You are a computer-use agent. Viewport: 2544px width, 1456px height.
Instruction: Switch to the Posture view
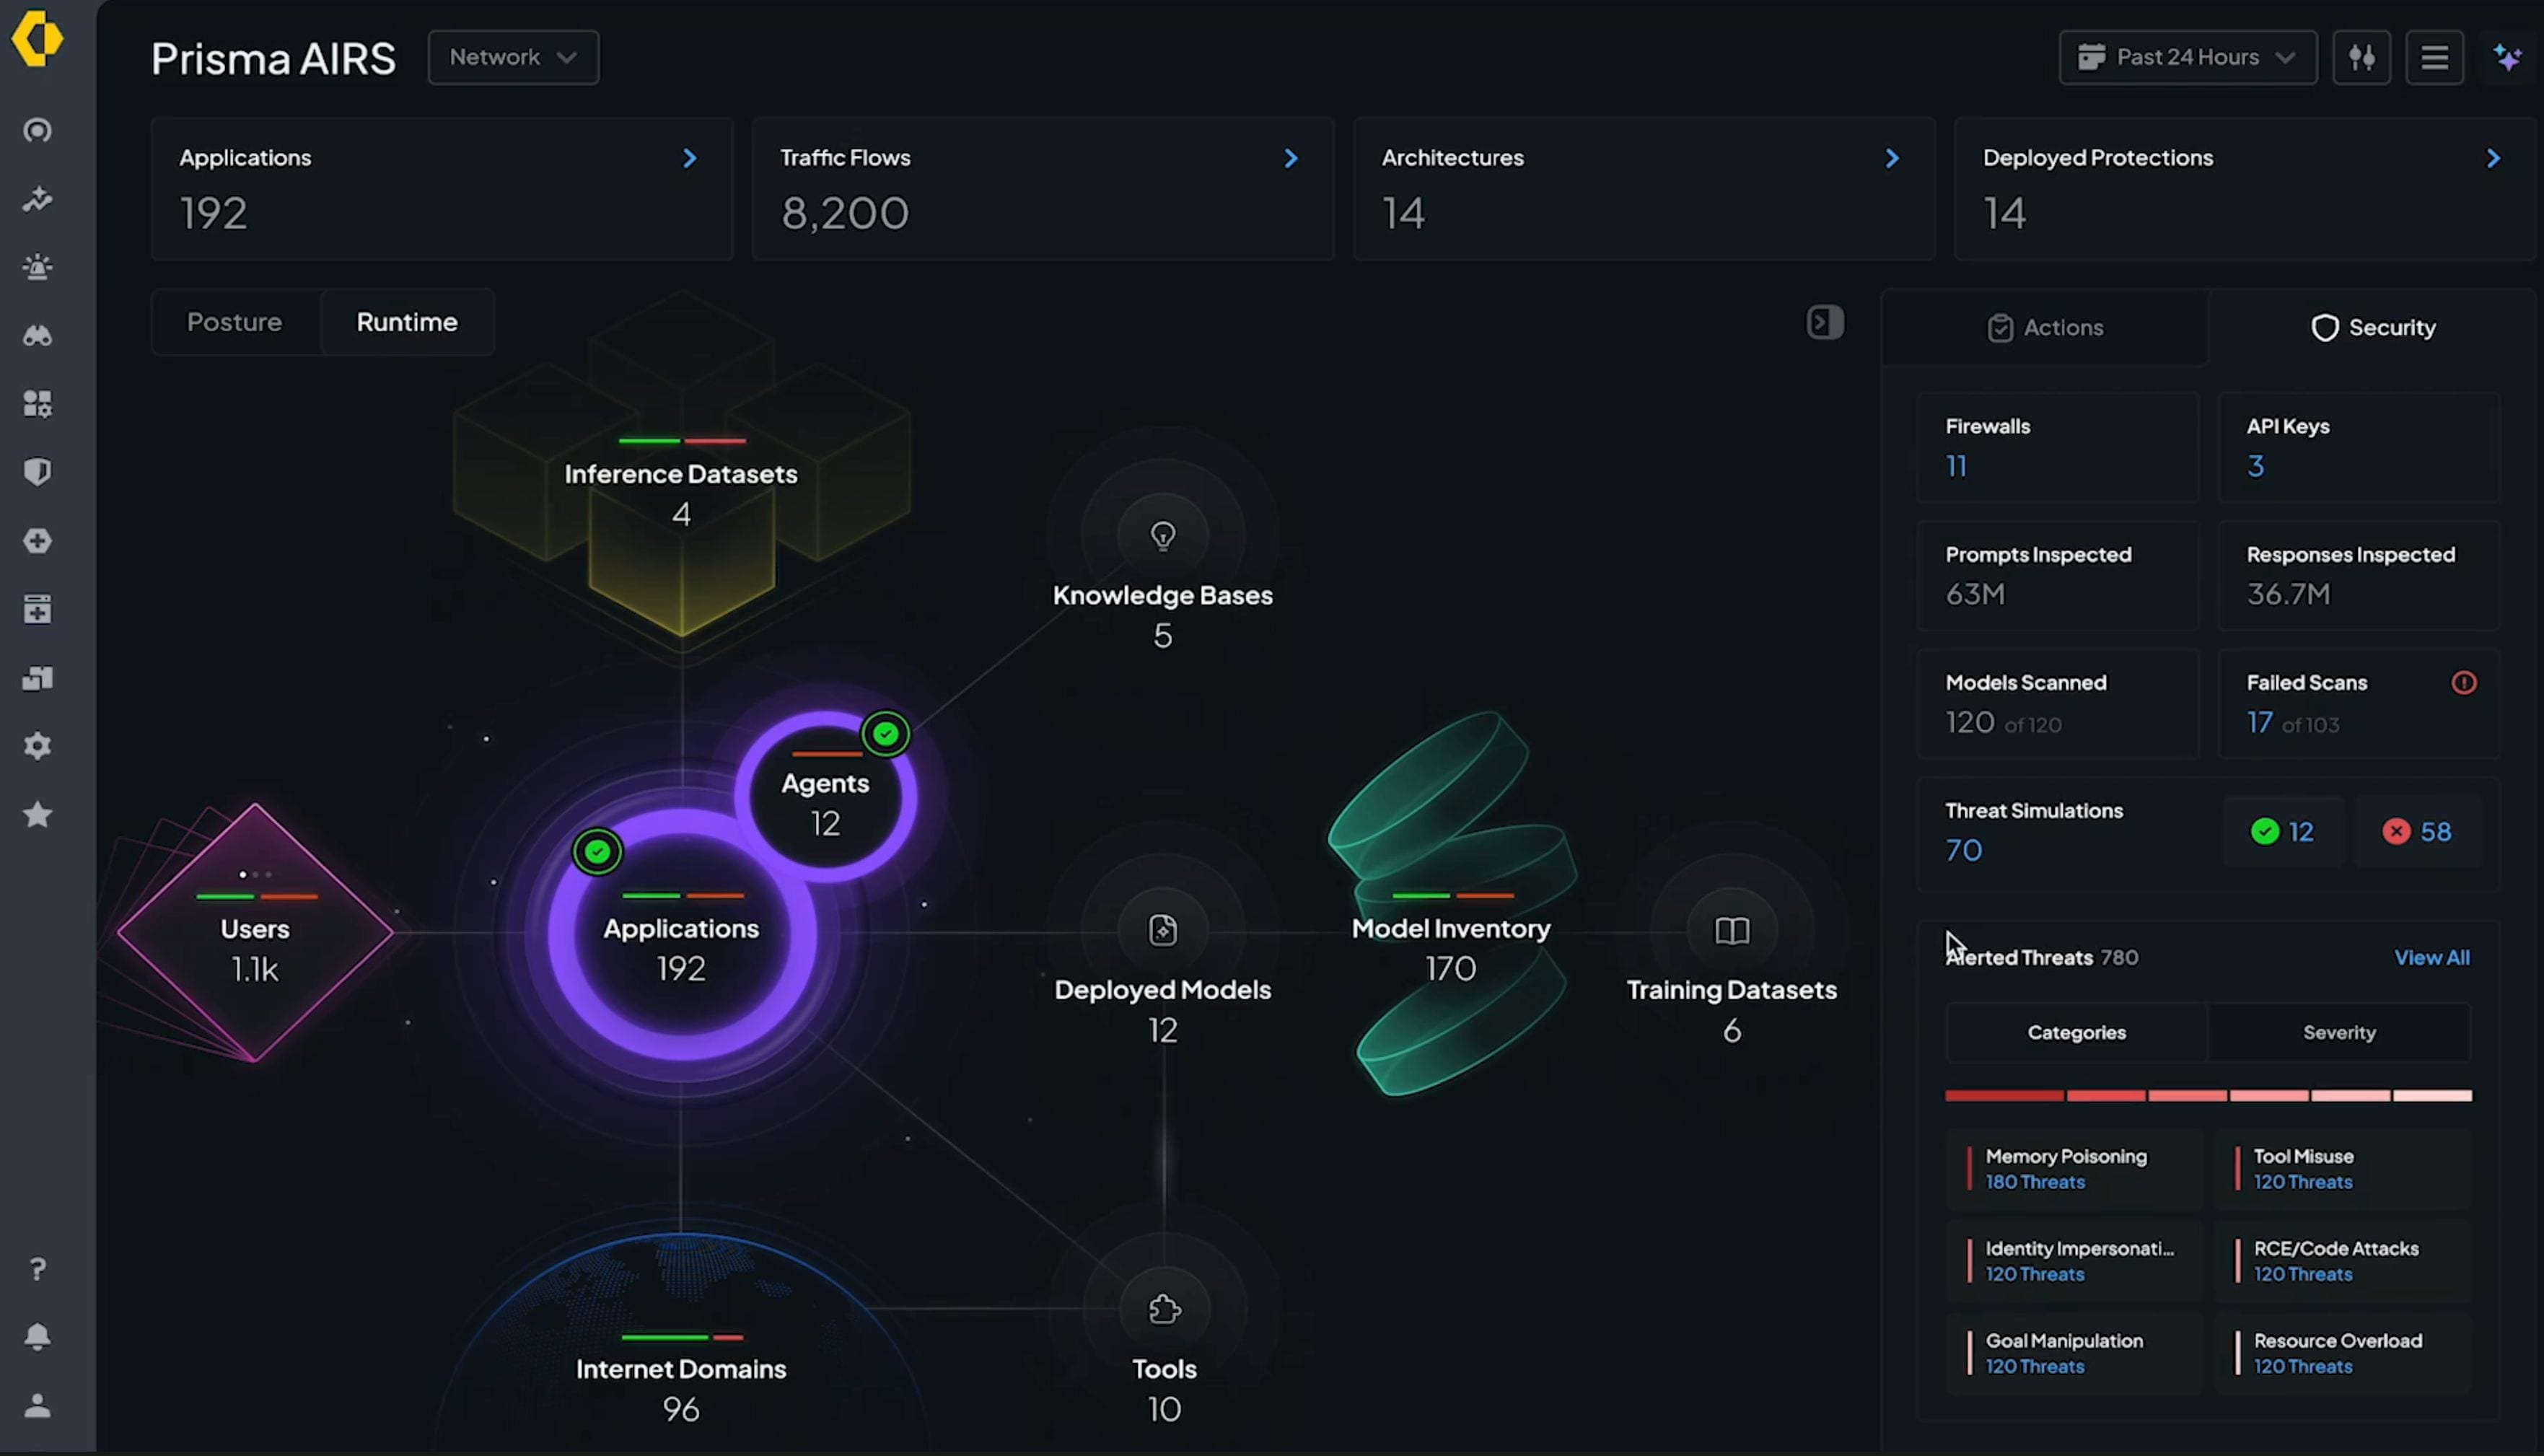point(234,322)
